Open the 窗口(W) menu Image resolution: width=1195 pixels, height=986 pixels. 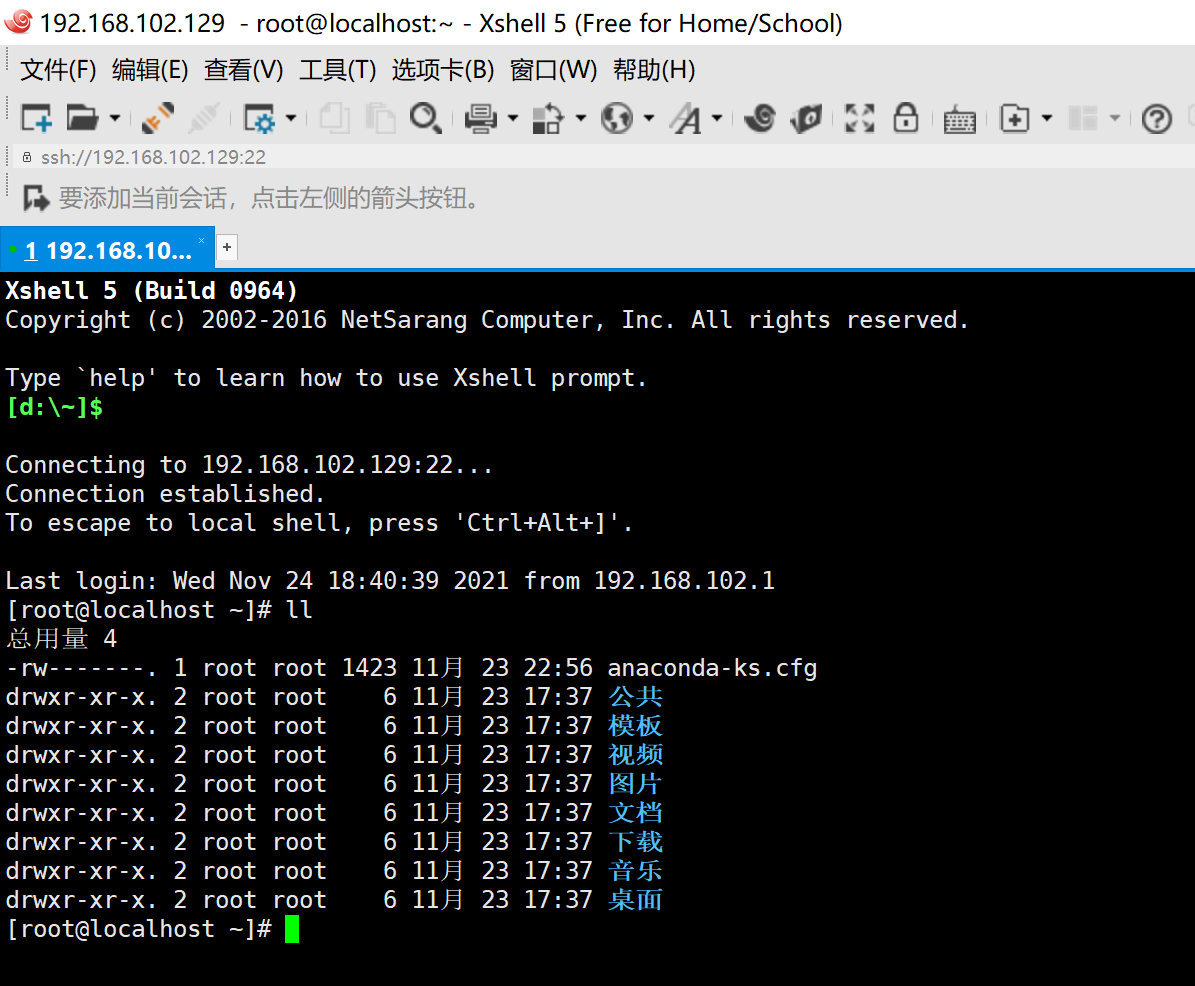pos(553,70)
